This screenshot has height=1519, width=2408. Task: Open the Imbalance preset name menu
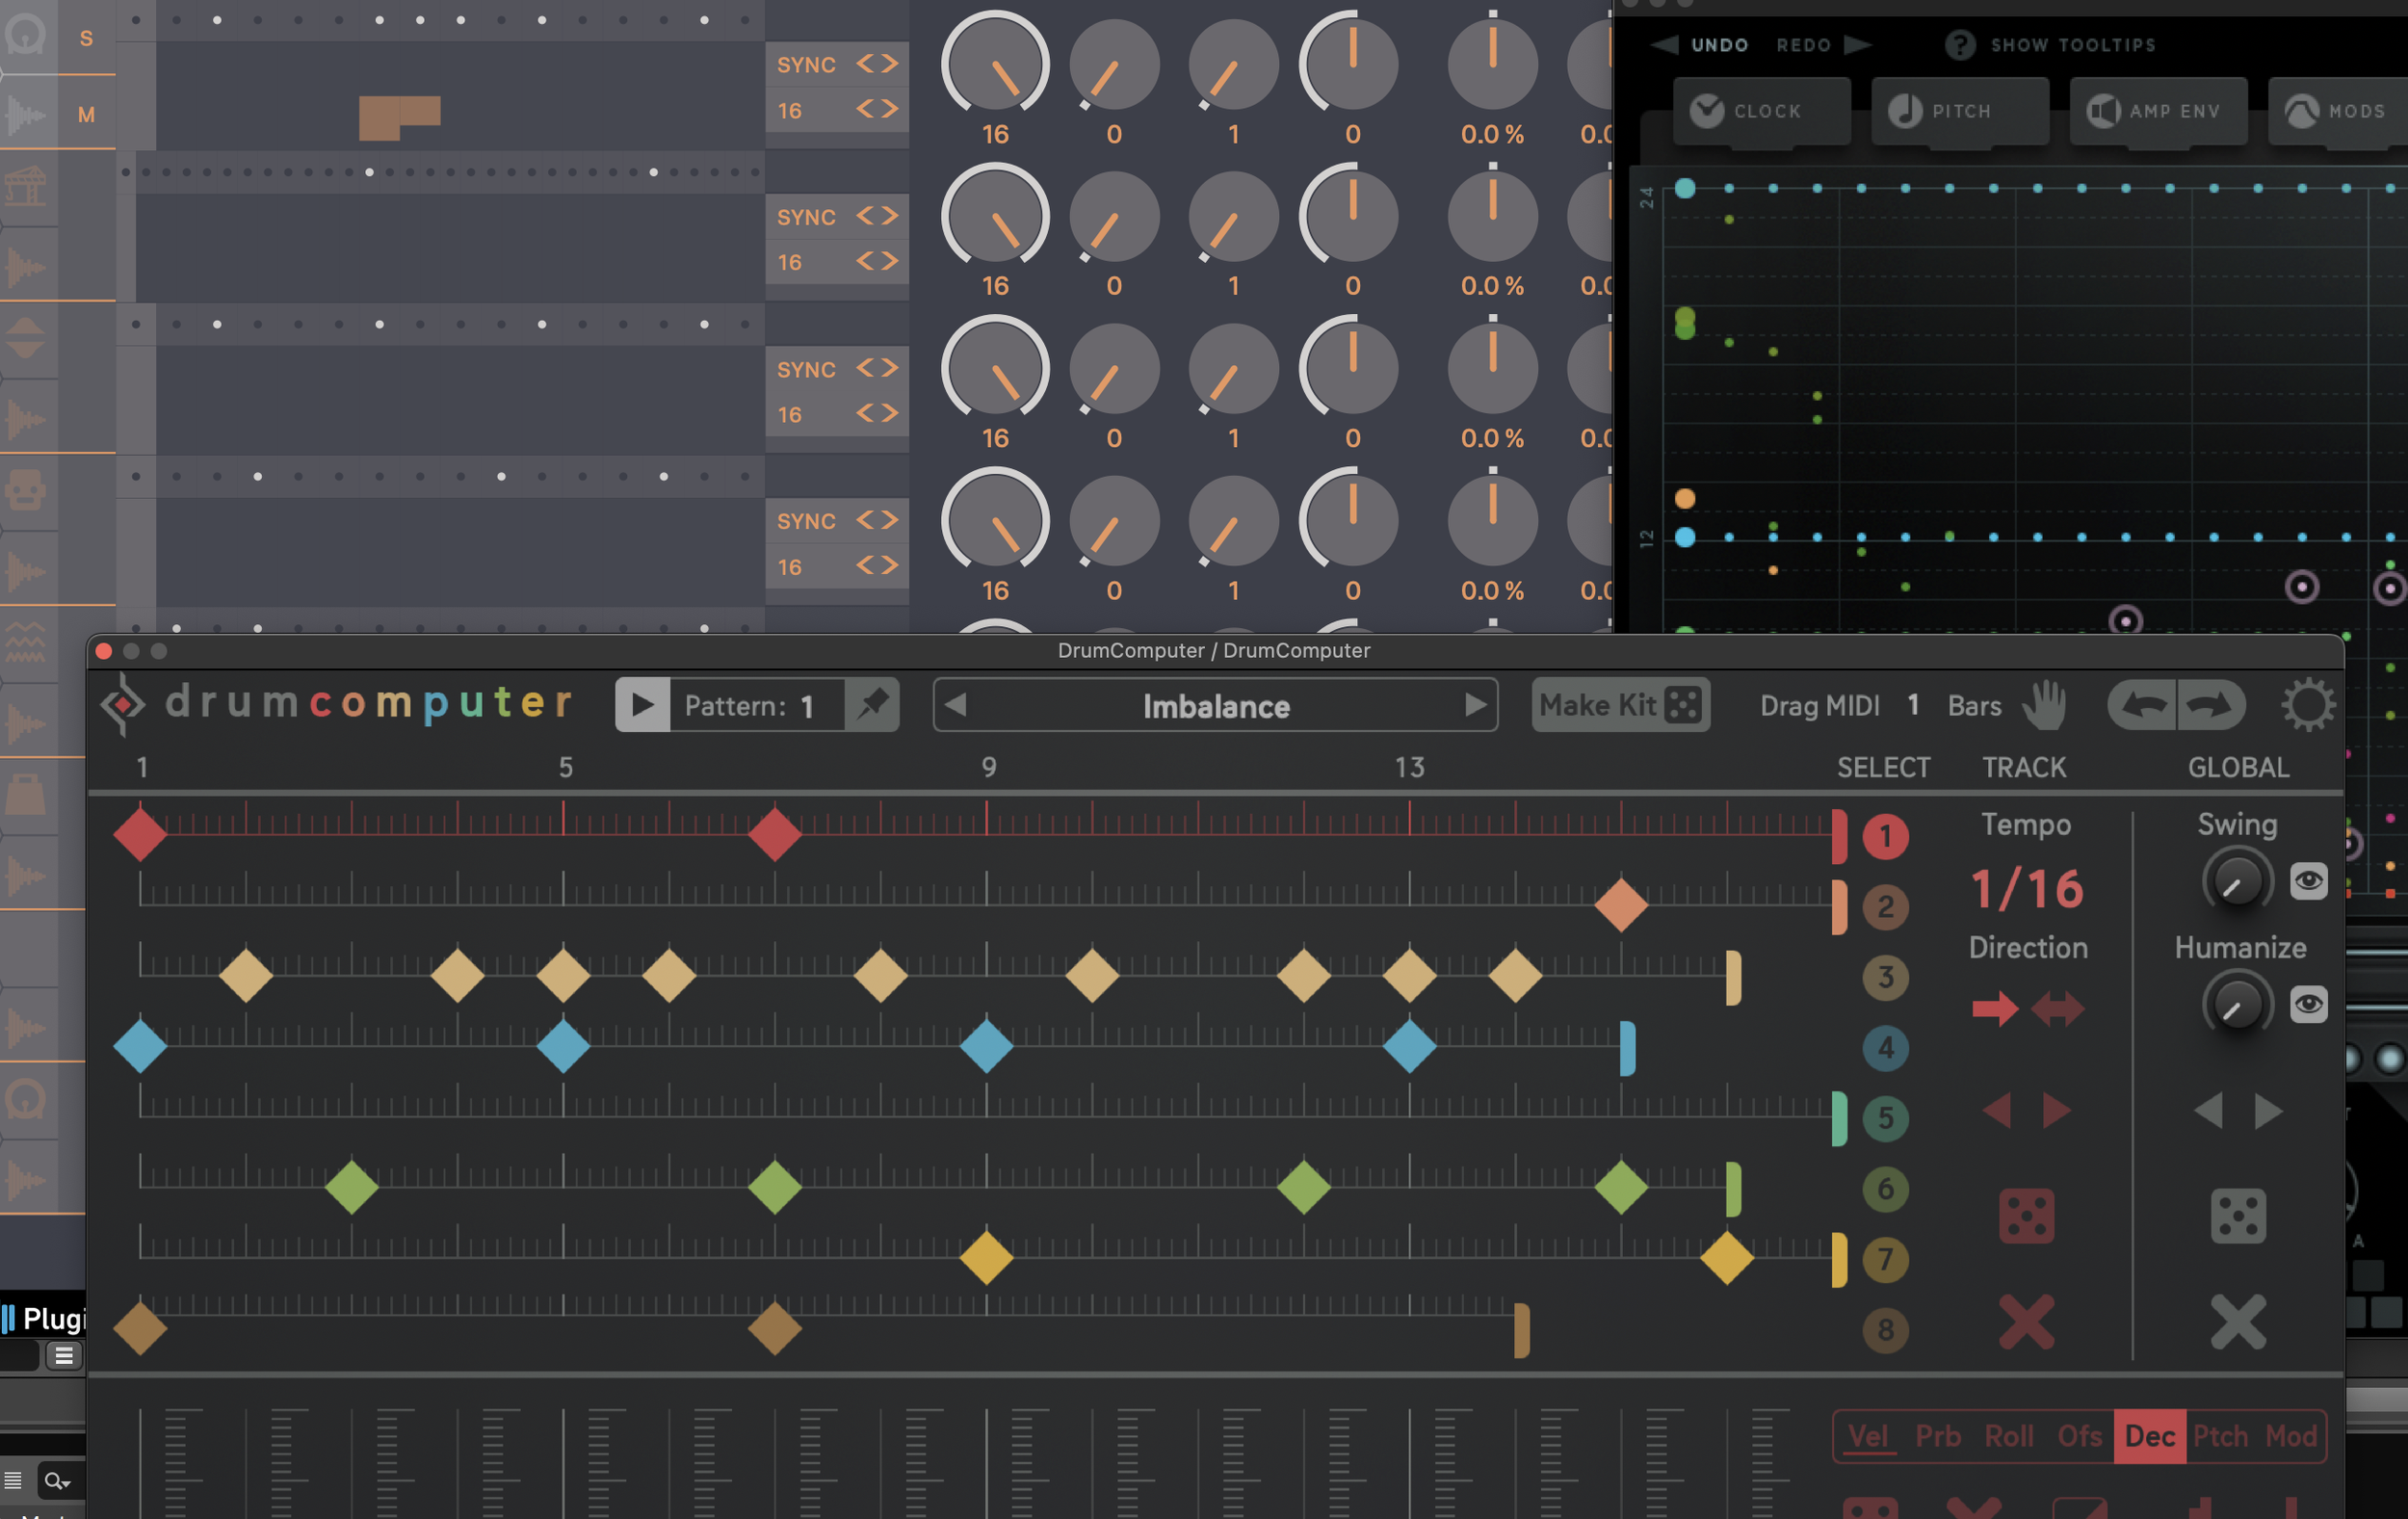click(1216, 706)
